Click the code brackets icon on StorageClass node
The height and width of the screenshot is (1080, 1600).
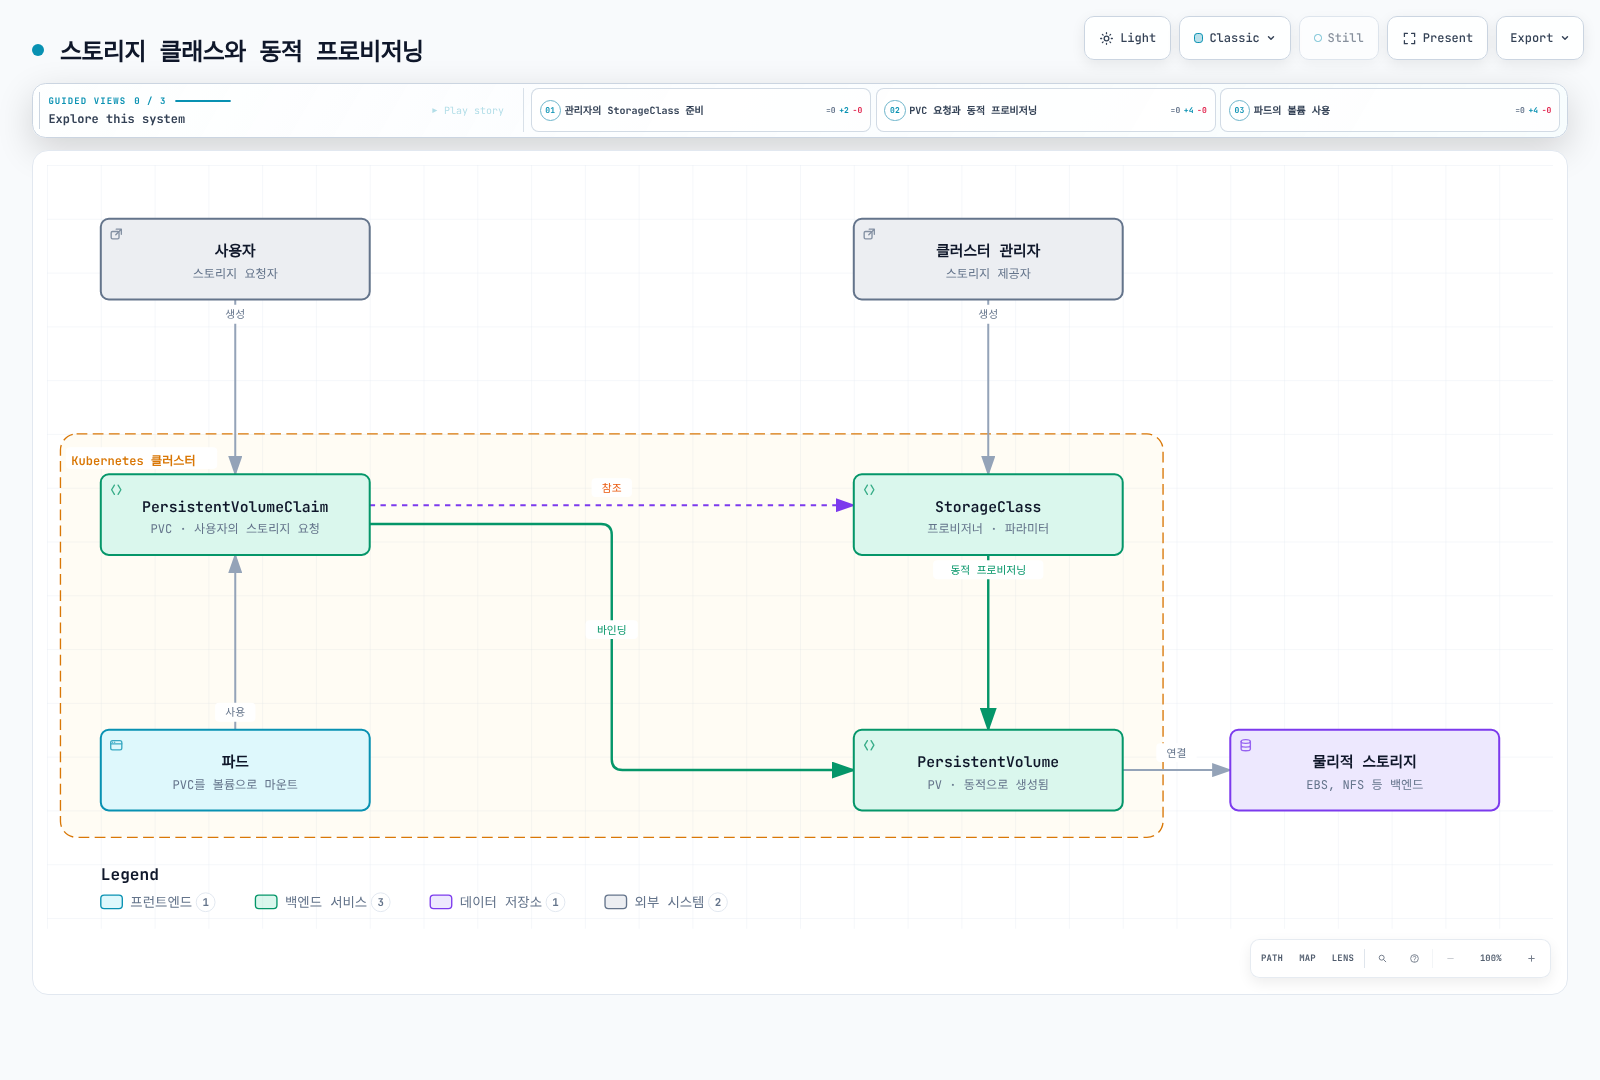(x=869, y=490)
